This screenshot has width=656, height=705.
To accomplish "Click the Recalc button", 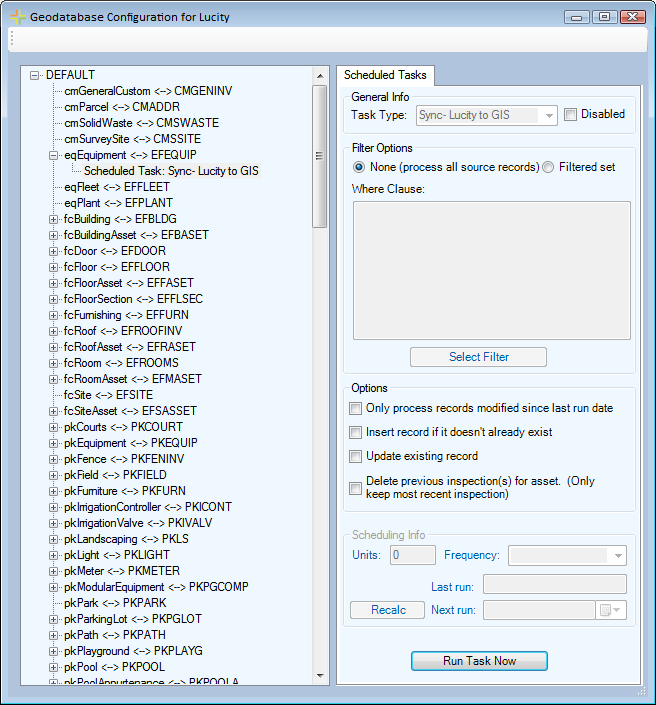I will pyautogui.click(x=388, y=610).
